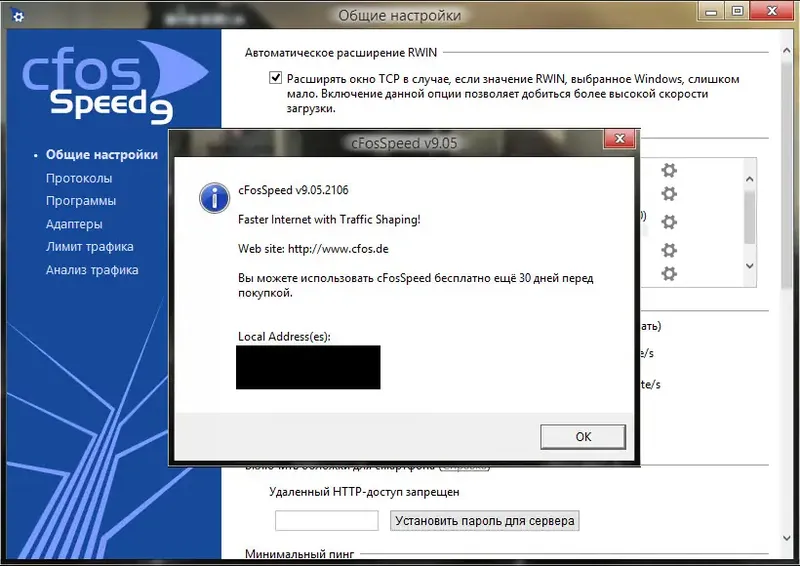
Task: Click main window scroll up arrow
Action: click(786, 51)
